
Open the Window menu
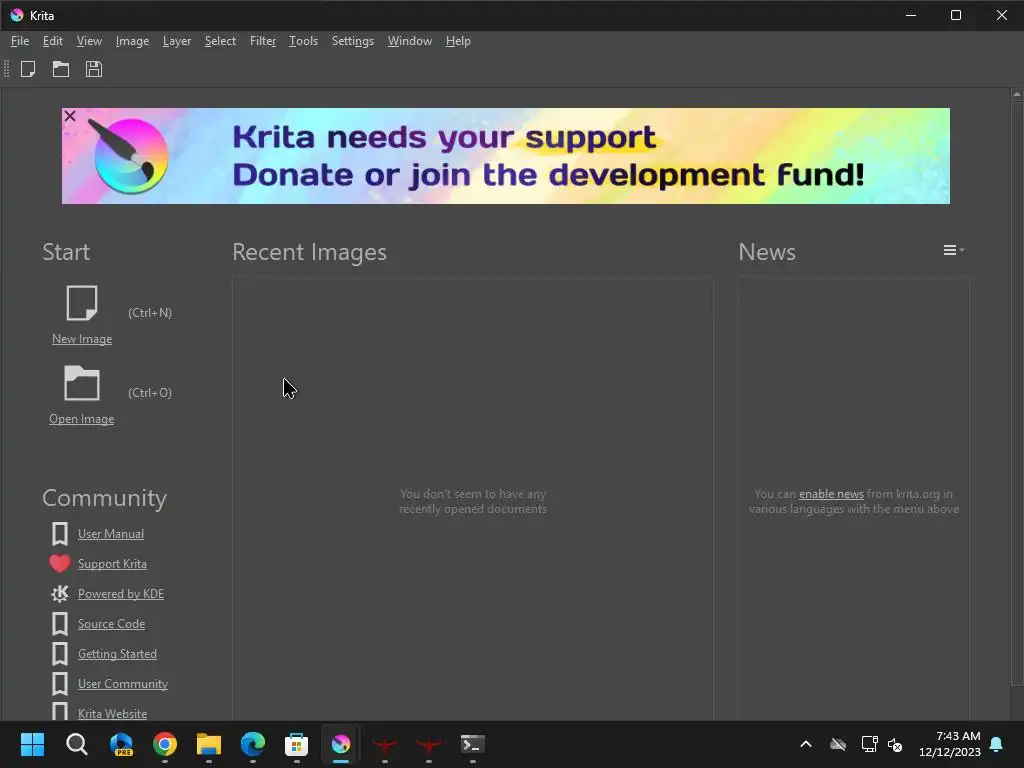[409, 41]
